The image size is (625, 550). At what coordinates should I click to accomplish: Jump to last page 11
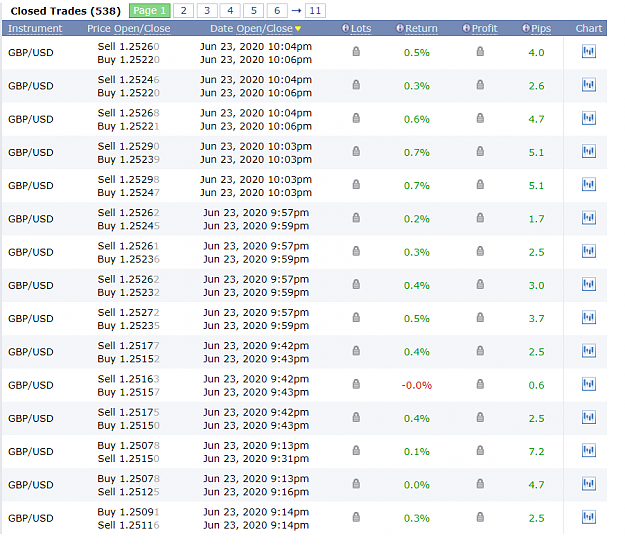(315, 11)
